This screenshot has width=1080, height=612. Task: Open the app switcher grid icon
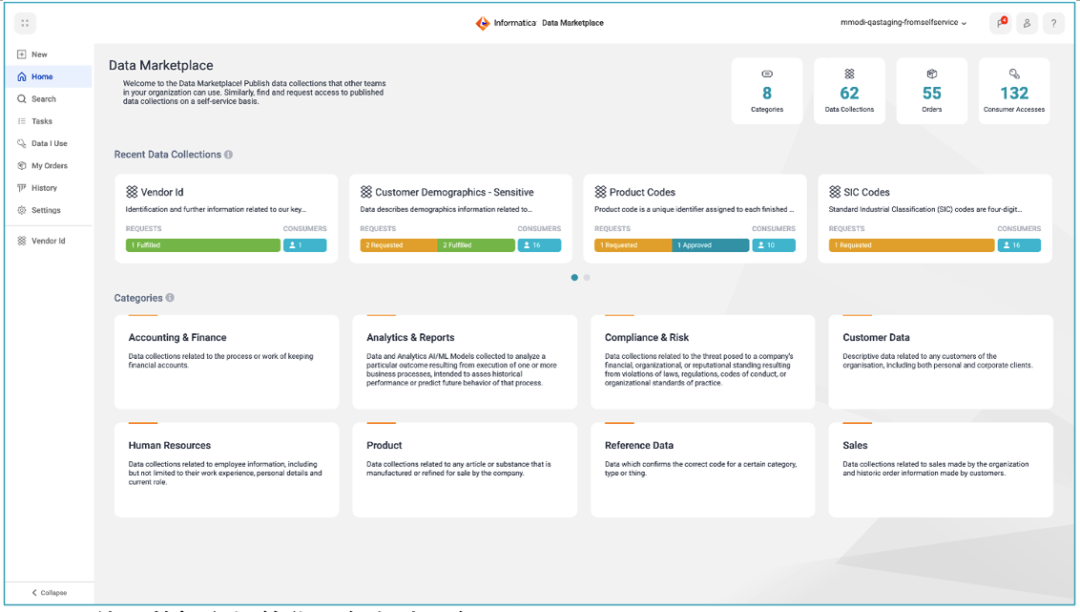tap(25, 23)
